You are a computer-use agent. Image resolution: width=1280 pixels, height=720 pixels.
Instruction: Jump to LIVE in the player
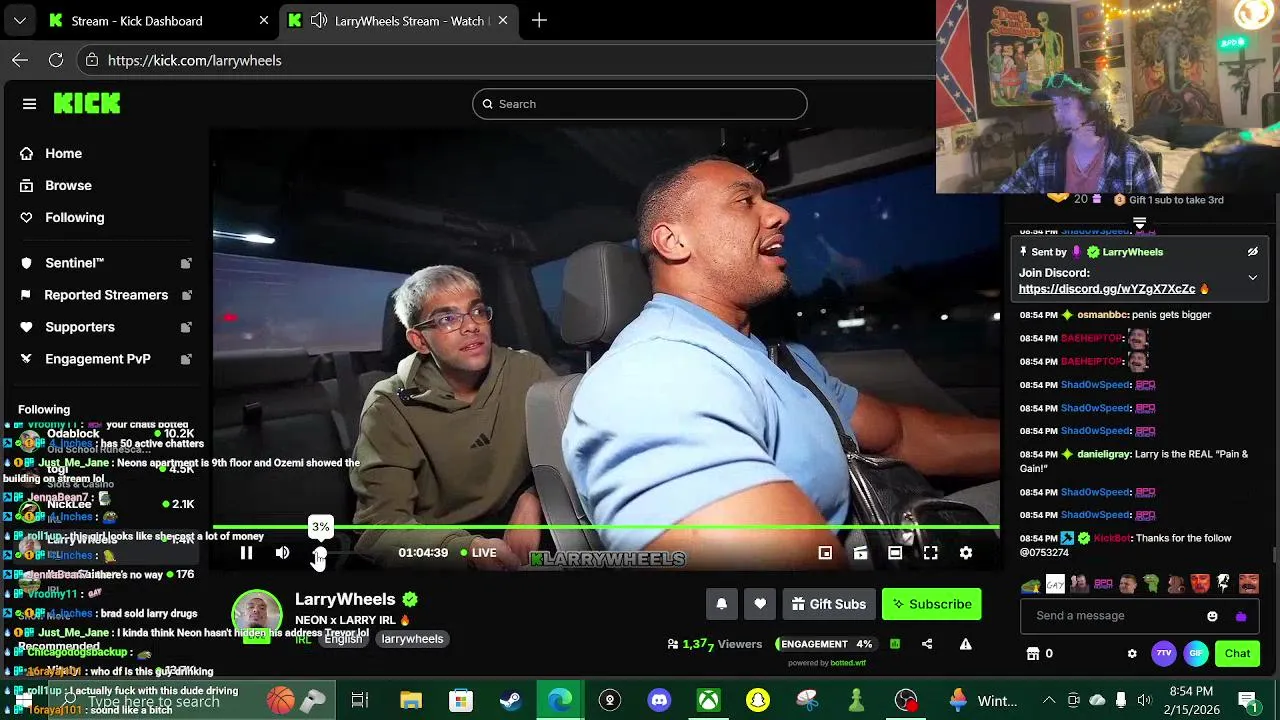(x=478, y=553)
